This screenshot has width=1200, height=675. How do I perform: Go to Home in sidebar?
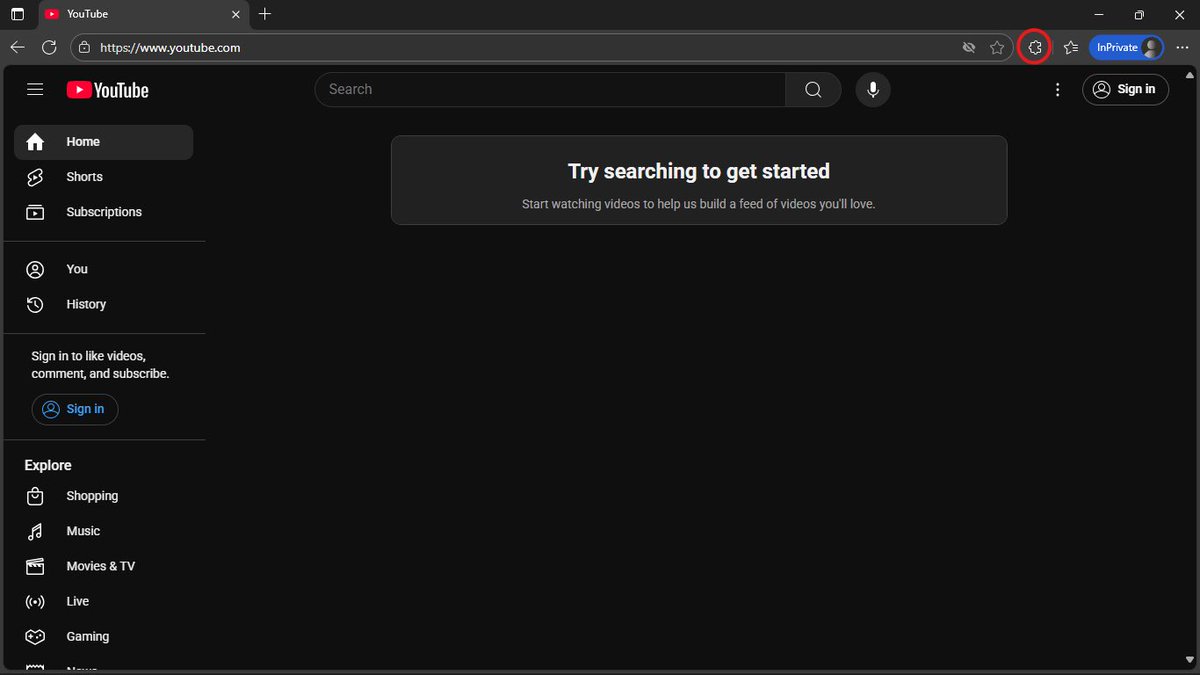104,142
